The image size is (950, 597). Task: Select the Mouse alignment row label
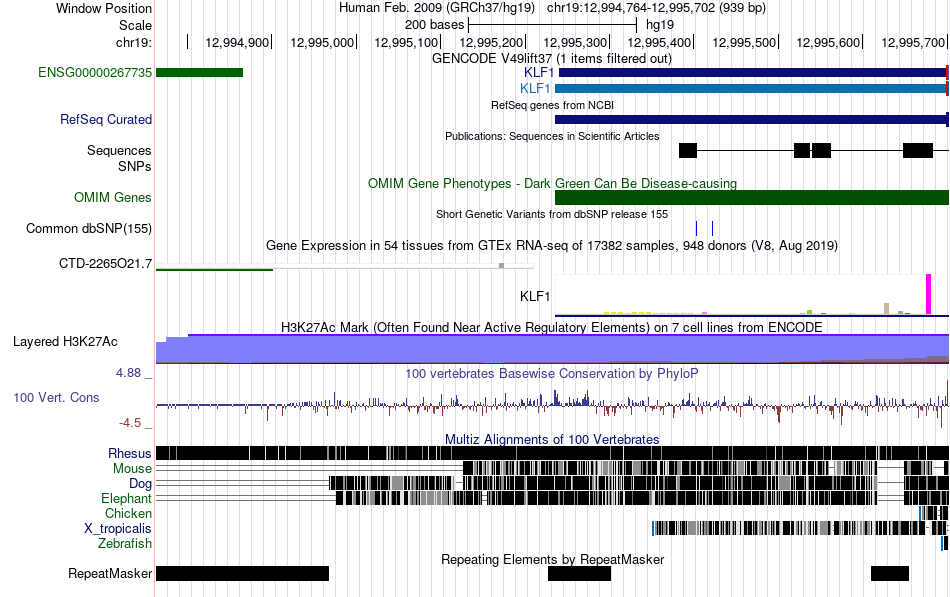132,469
